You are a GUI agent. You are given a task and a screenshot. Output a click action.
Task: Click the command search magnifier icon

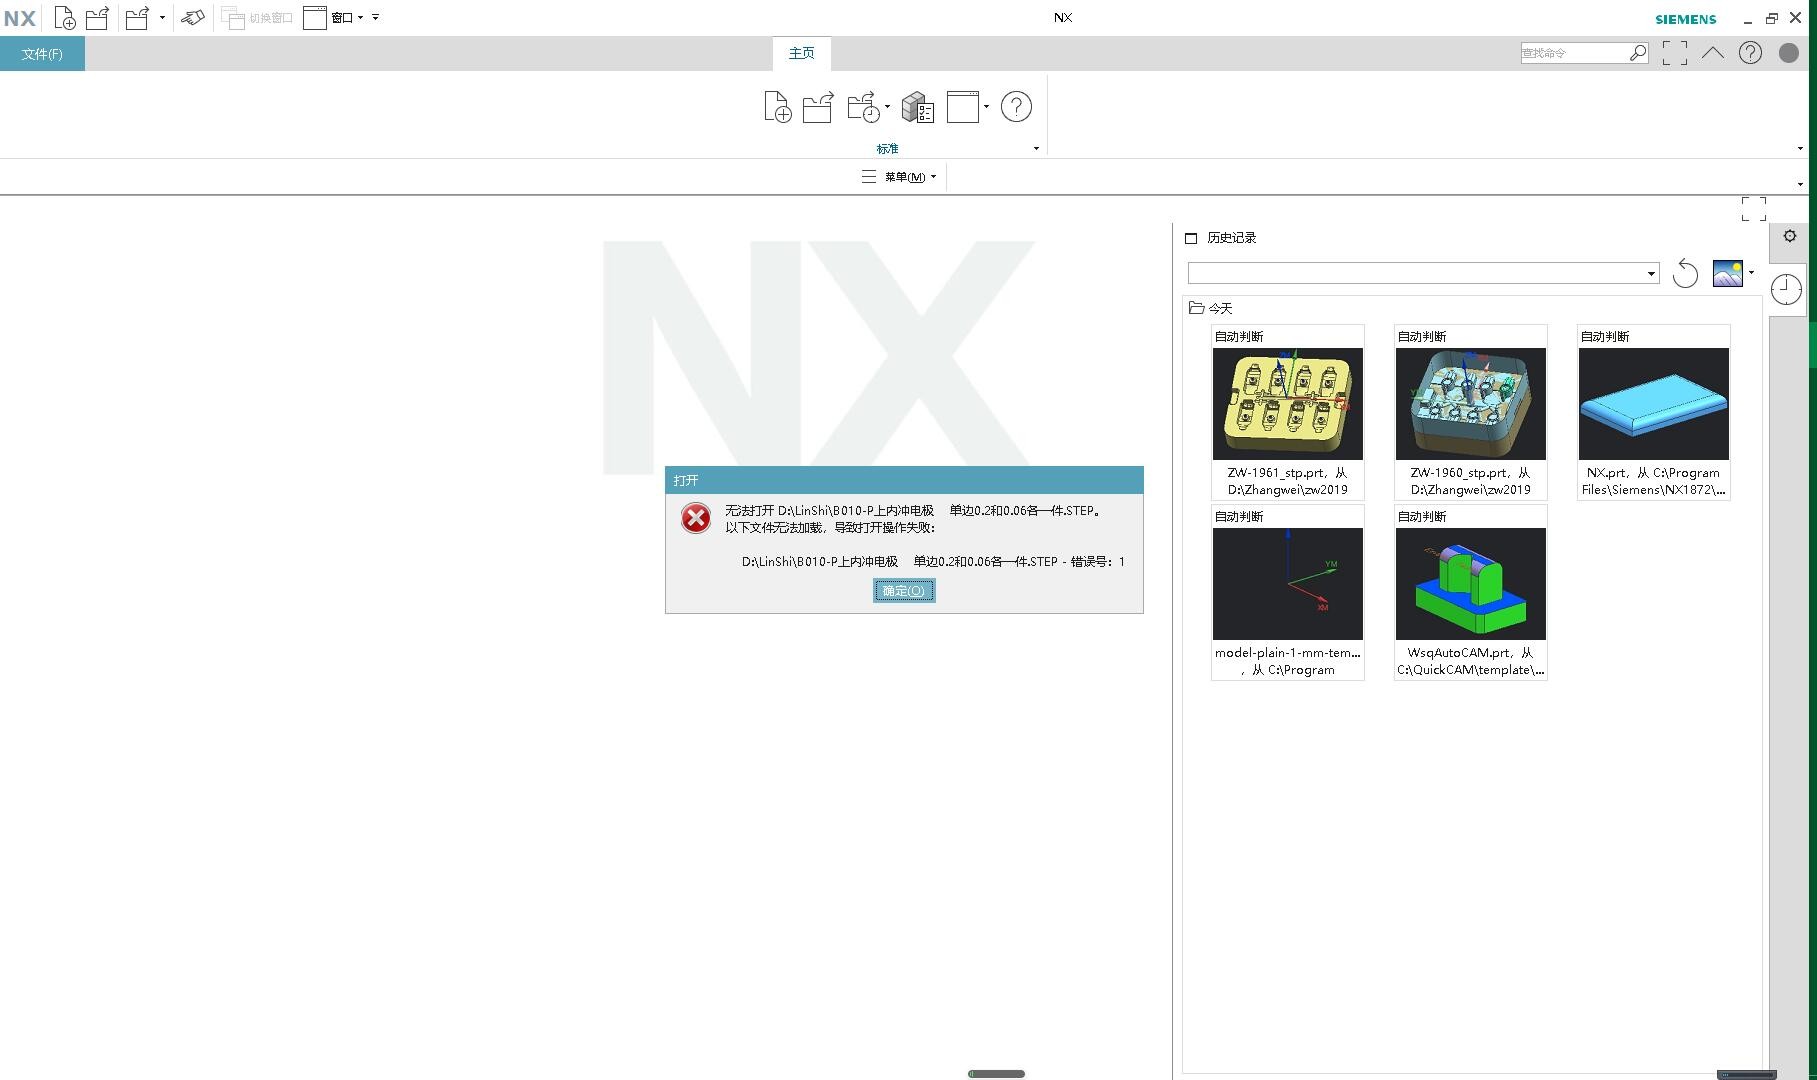(x=1638, y=53)
